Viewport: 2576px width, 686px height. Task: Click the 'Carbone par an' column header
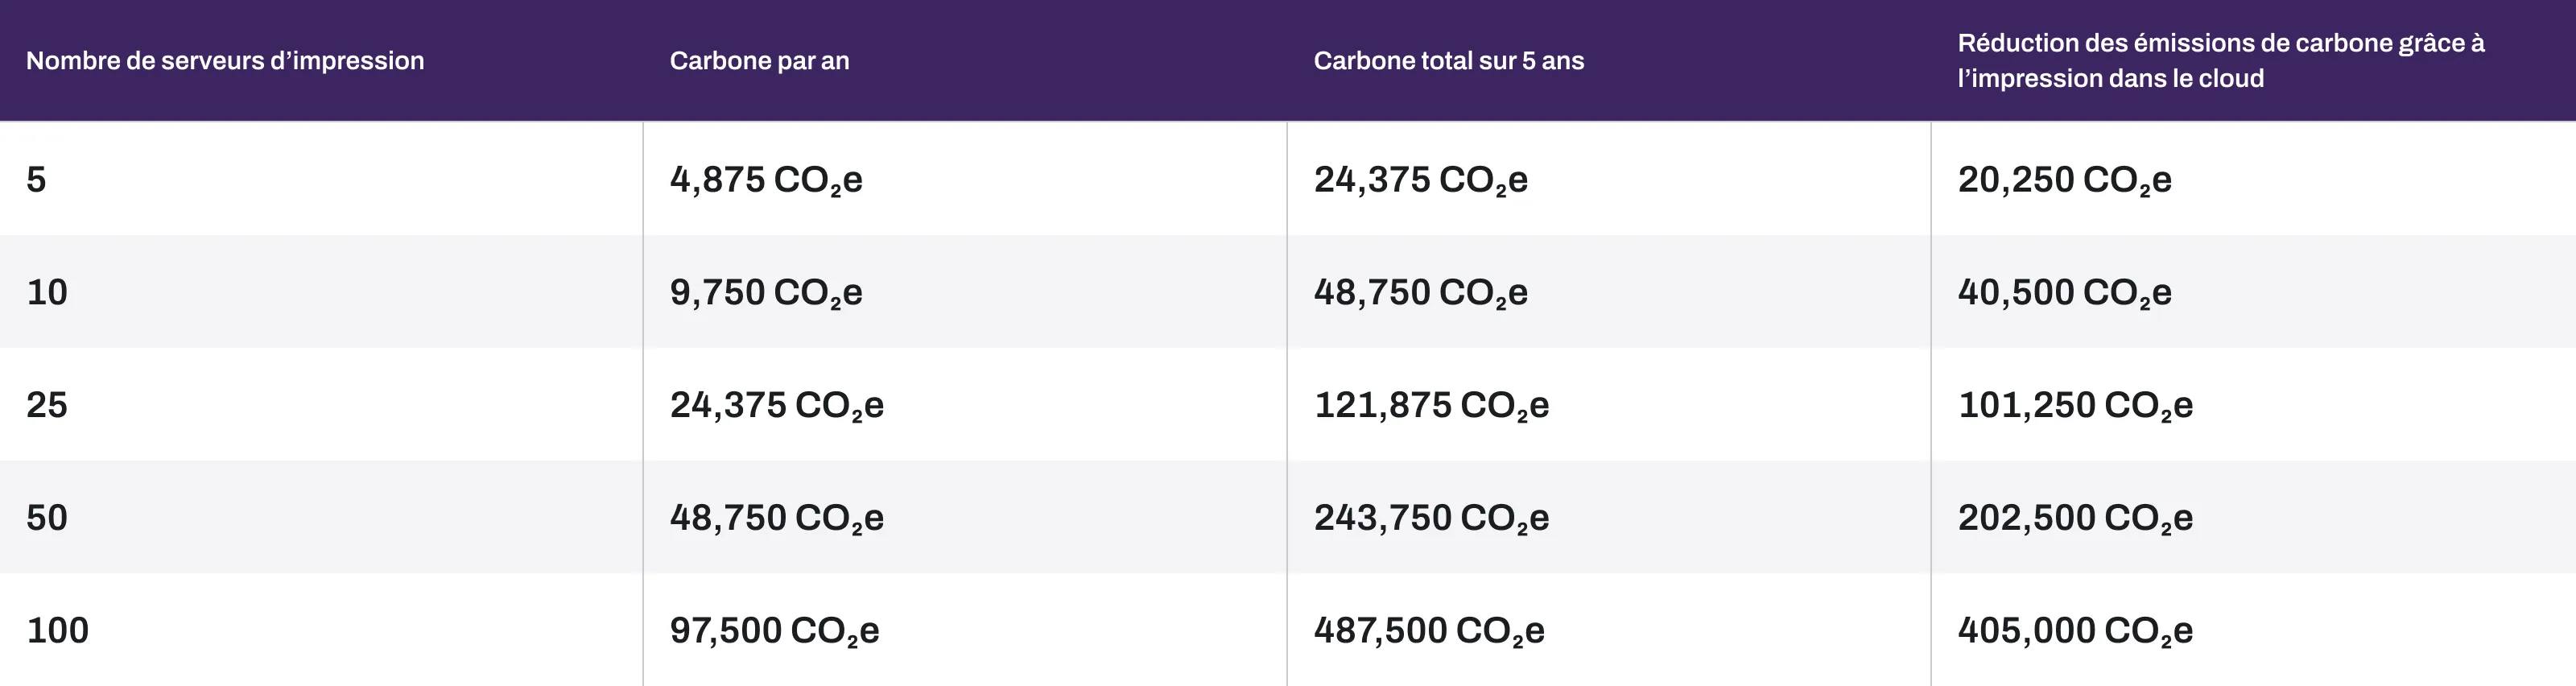click(759, 61)
